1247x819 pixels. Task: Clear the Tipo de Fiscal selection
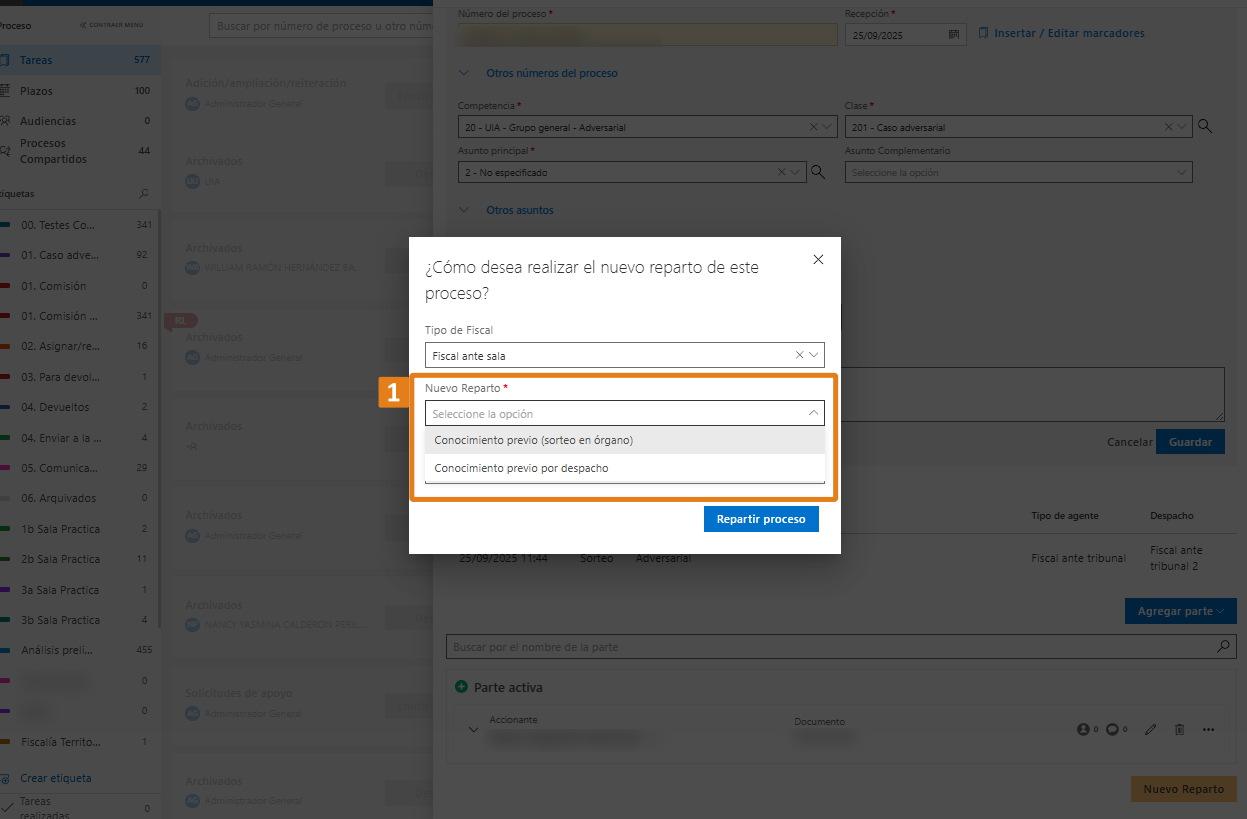pos(799,355)
